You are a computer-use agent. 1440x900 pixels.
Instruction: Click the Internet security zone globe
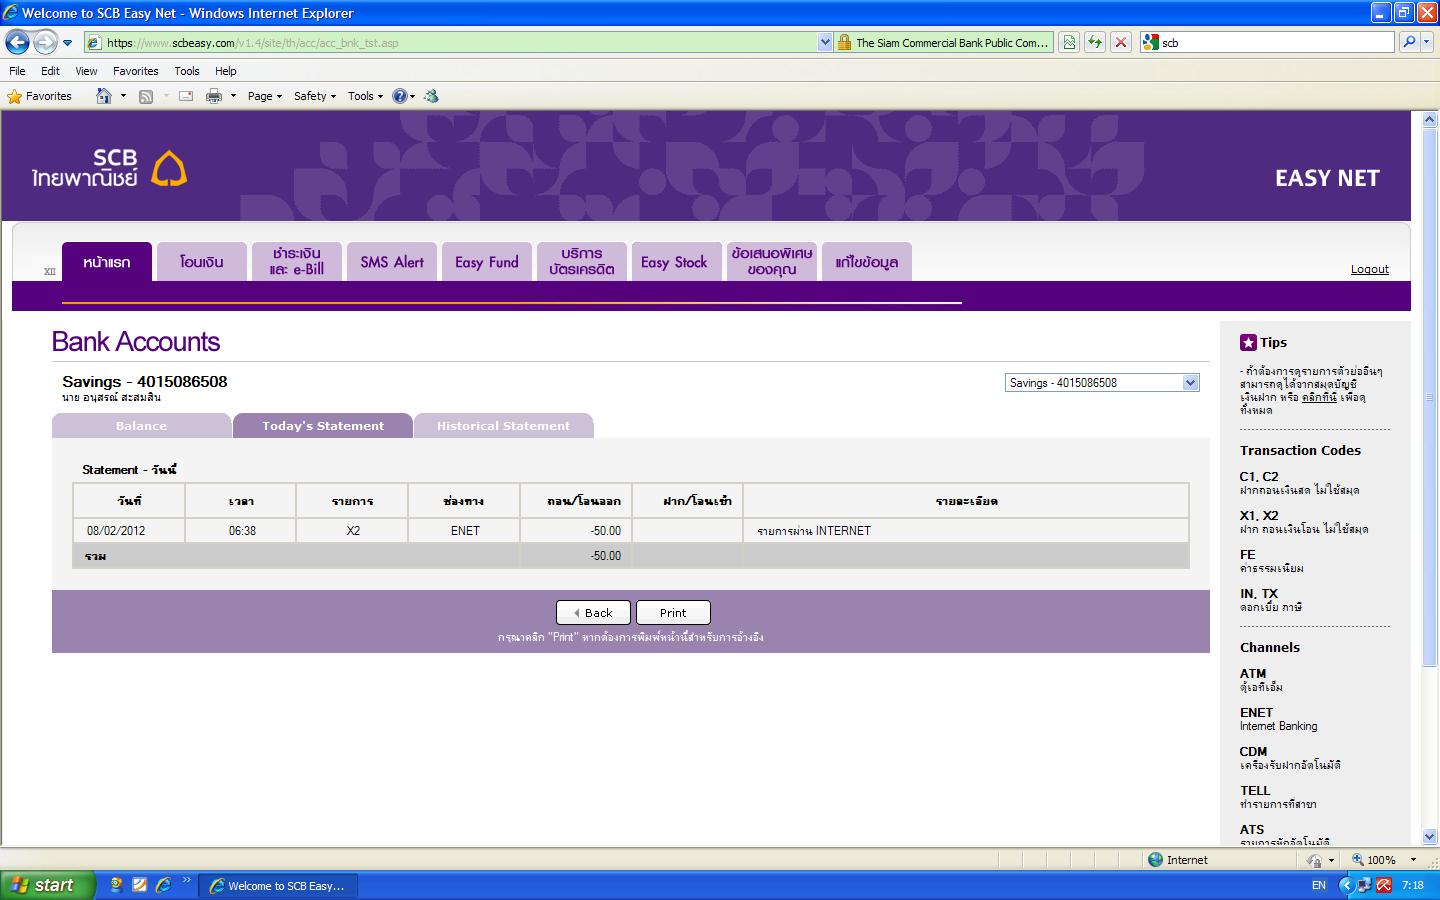pos(1156,860)
